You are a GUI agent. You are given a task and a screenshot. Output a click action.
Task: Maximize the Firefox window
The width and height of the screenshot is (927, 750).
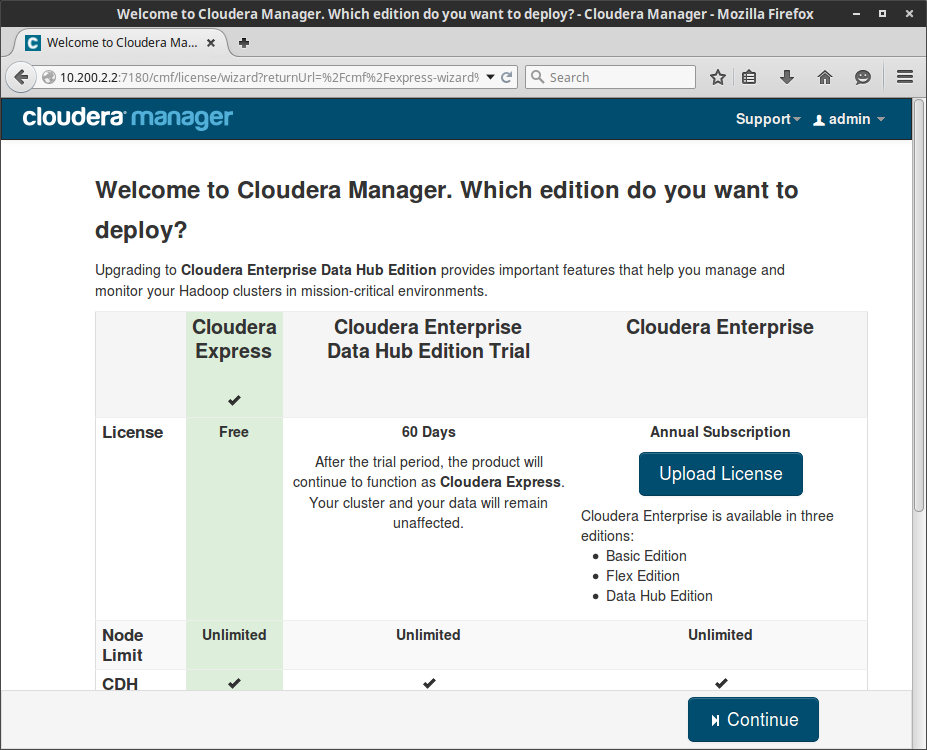883,14
